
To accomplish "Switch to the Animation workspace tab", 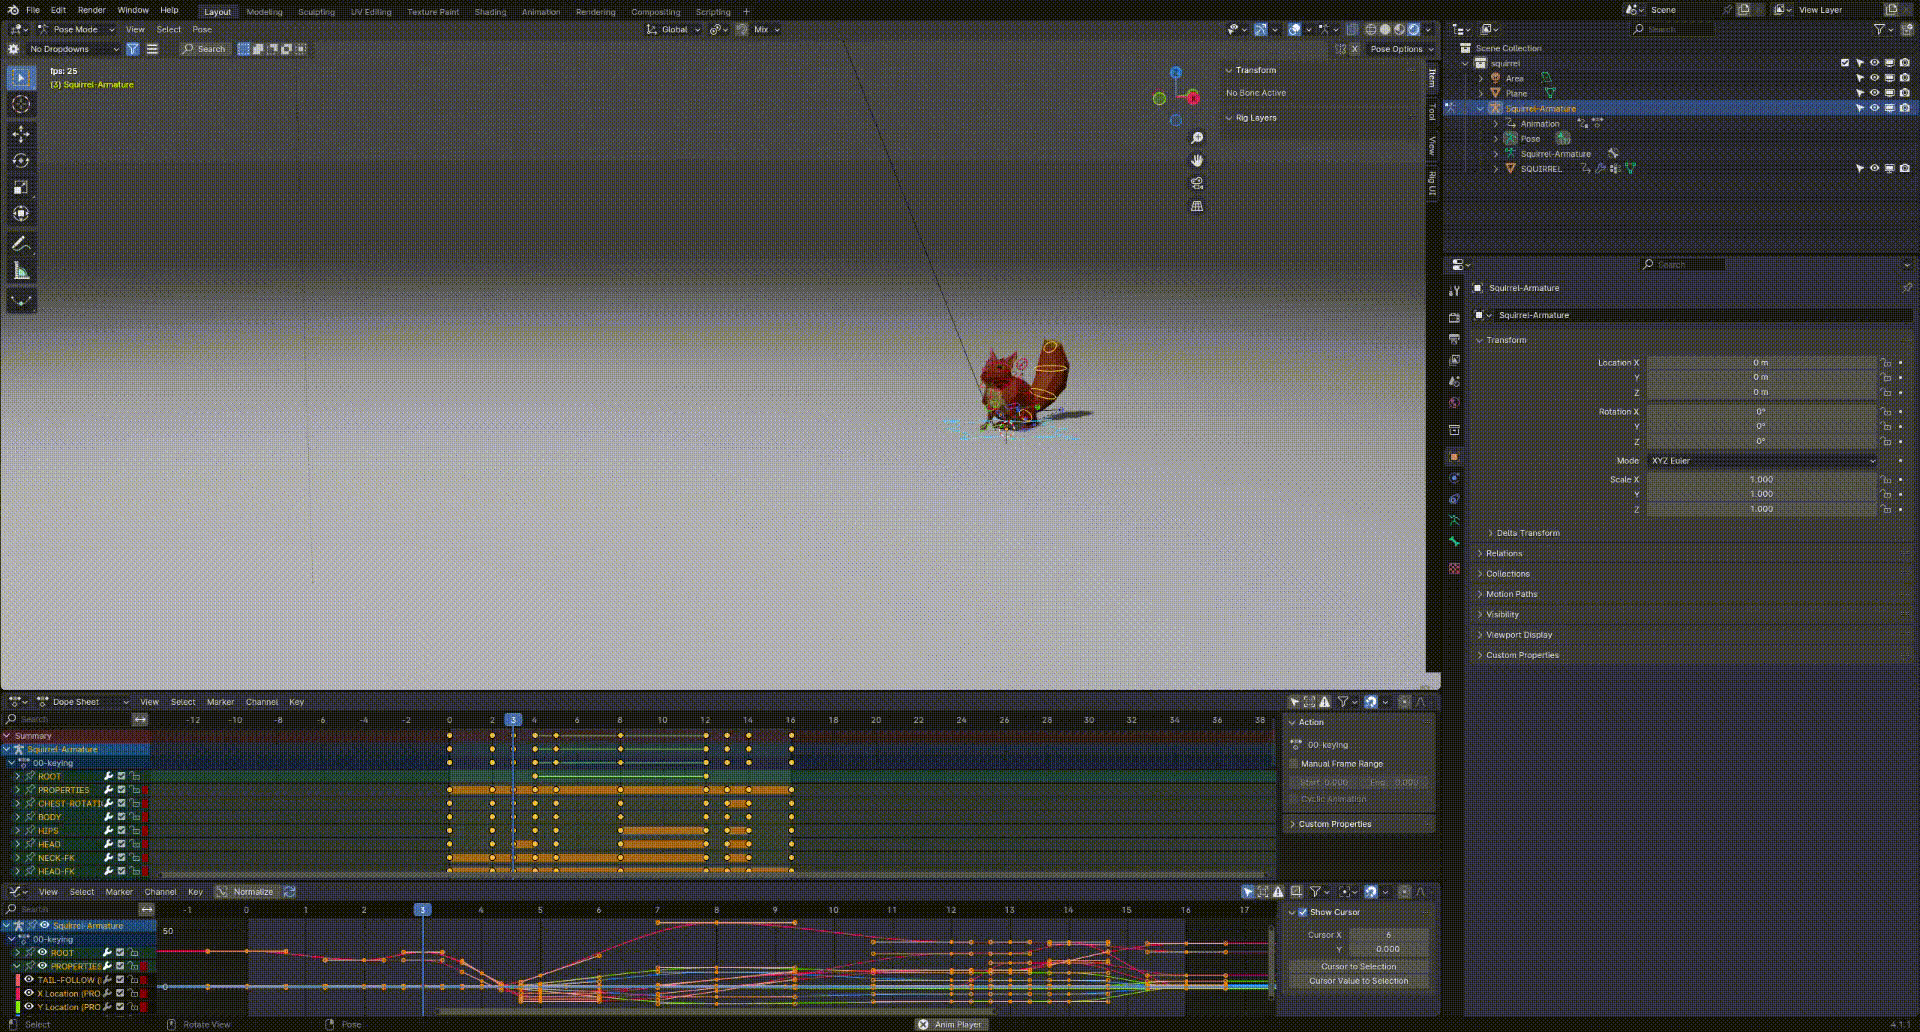I will [540, 12].
